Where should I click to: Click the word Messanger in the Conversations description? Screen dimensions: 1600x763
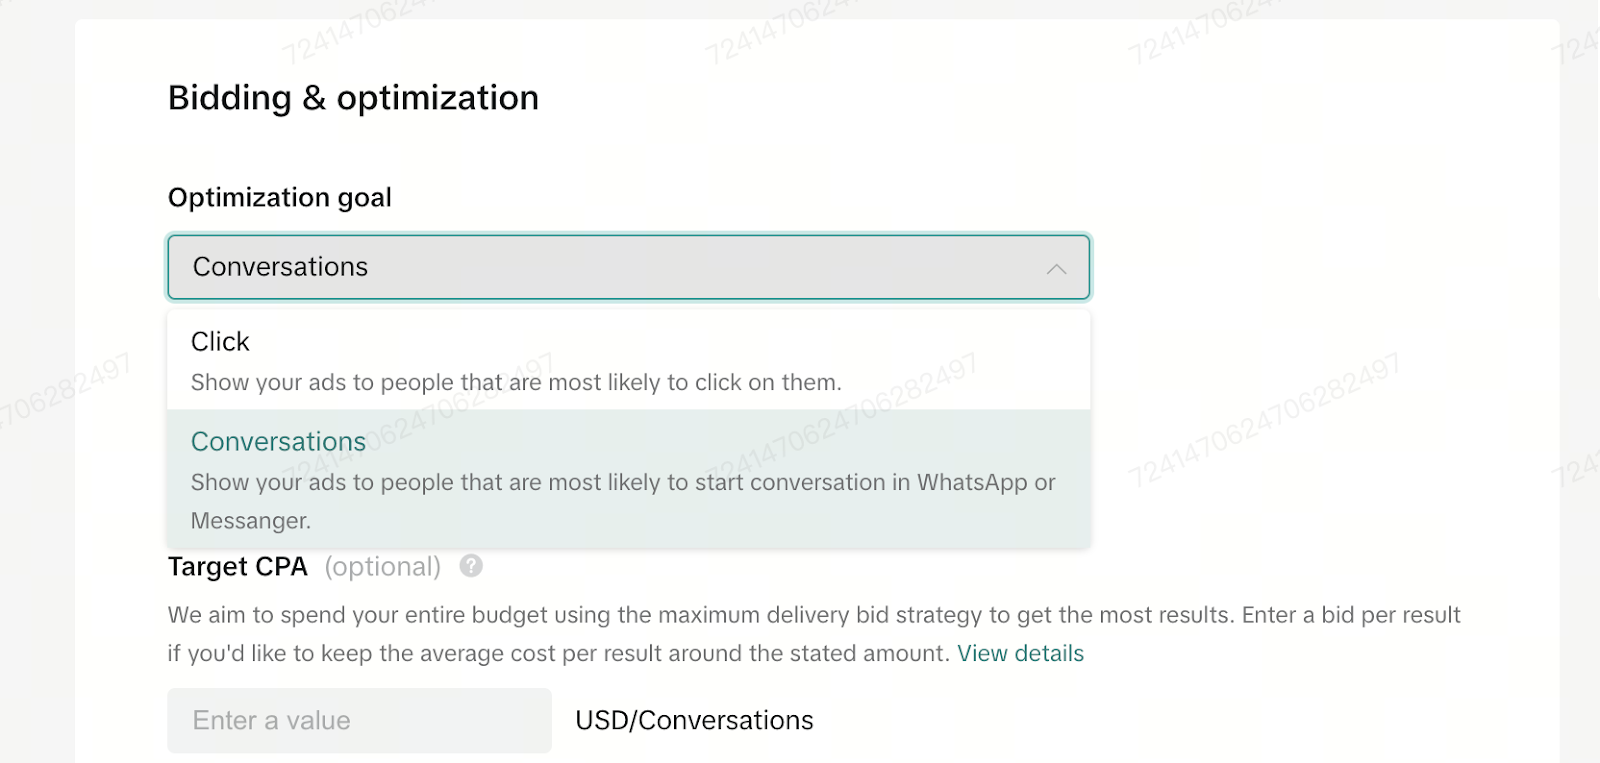click(251, 521)
